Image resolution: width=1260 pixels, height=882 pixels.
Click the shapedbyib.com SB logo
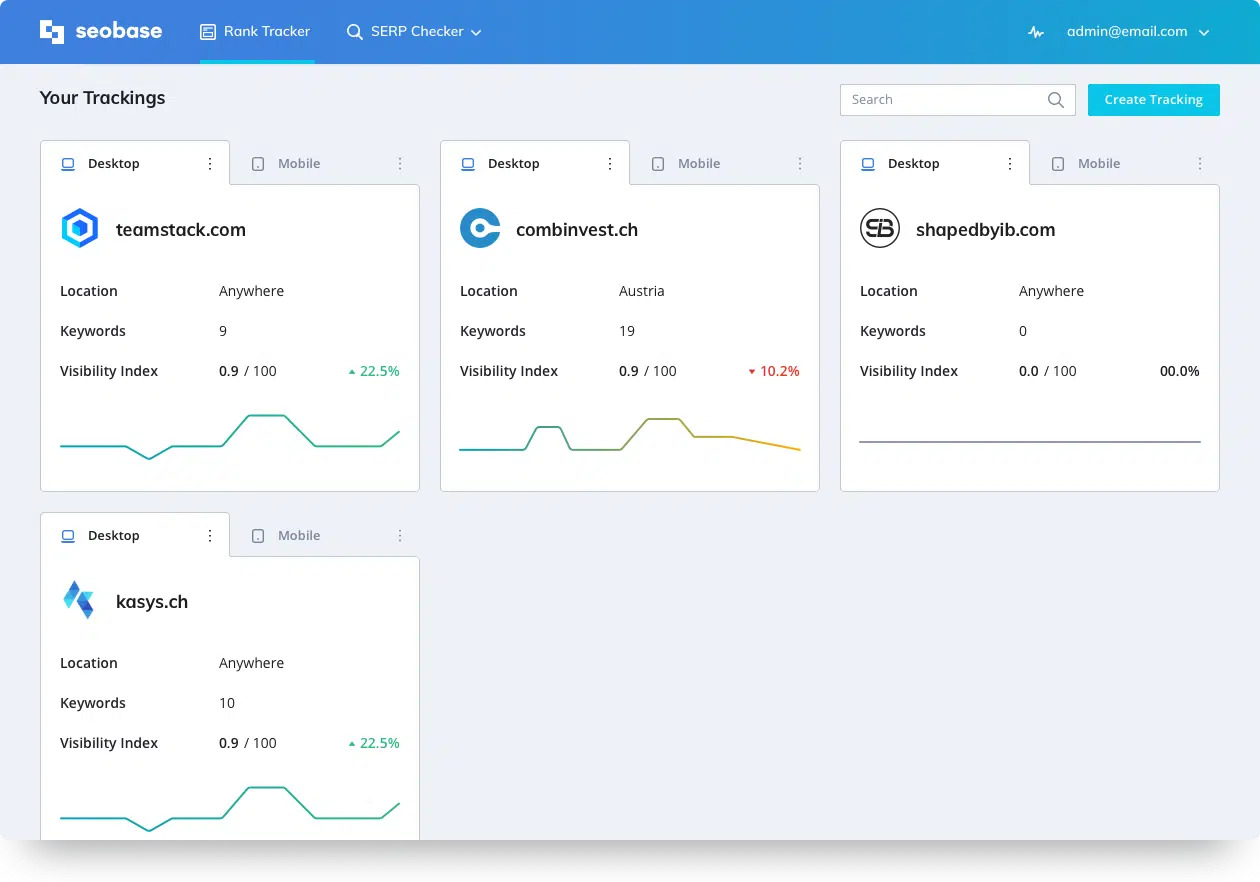pos(880,229)
